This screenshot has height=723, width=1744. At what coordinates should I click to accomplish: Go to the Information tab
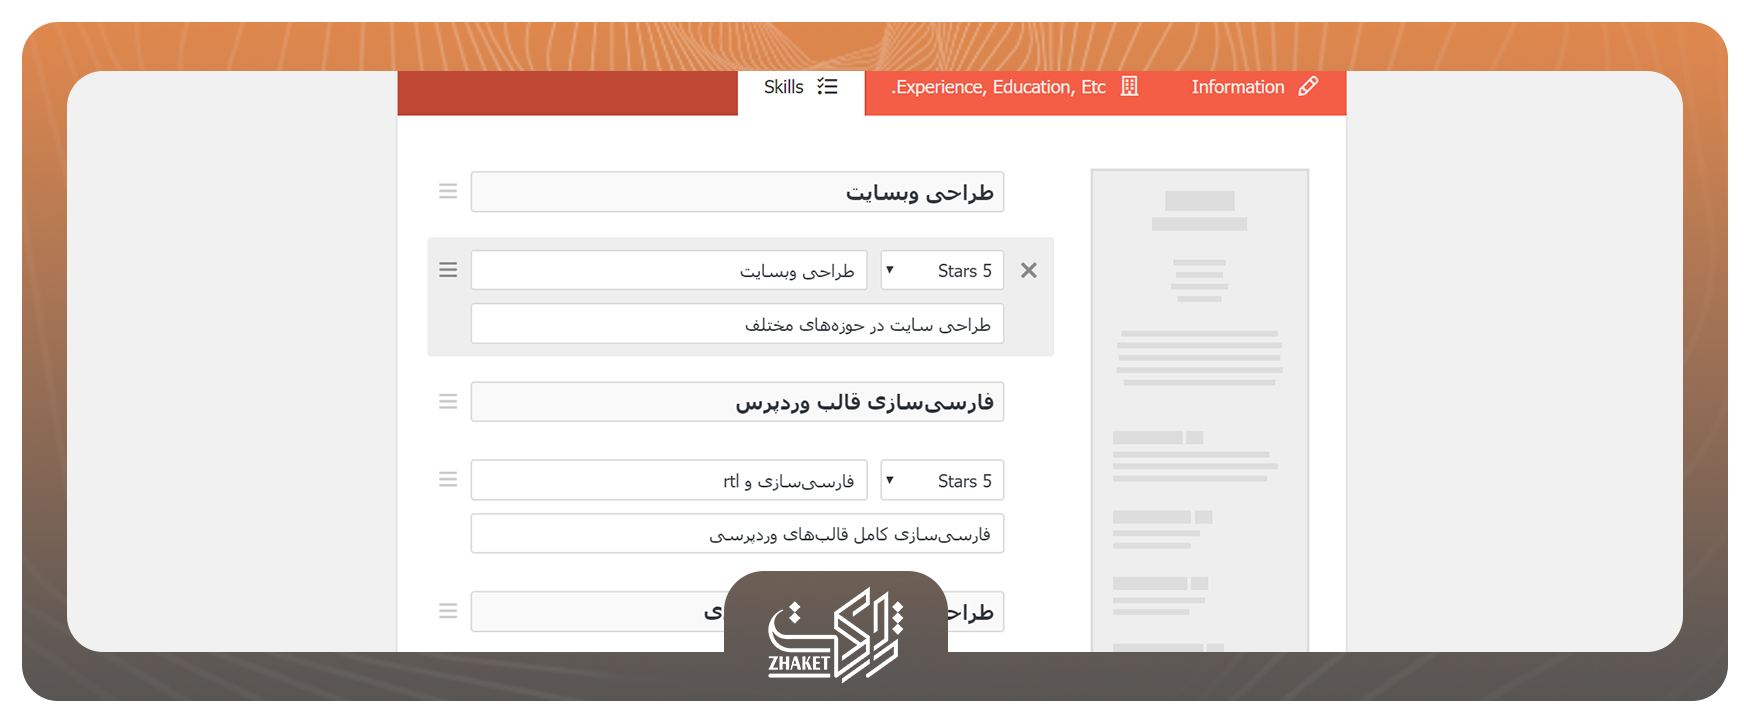click(1253, 88)
